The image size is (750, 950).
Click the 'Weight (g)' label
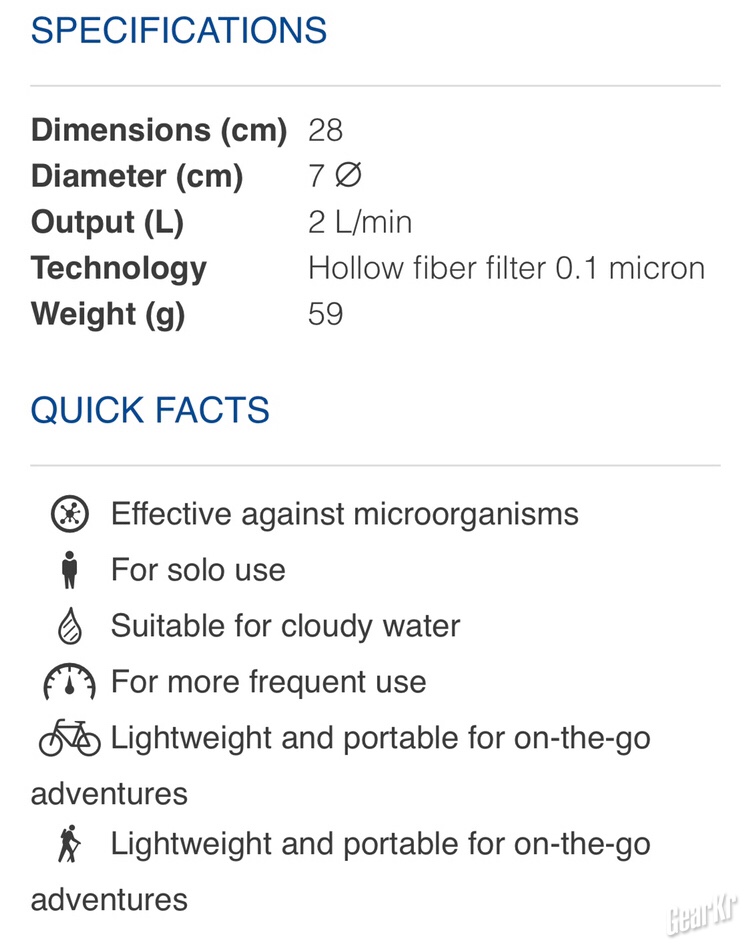tap(108, 314)
